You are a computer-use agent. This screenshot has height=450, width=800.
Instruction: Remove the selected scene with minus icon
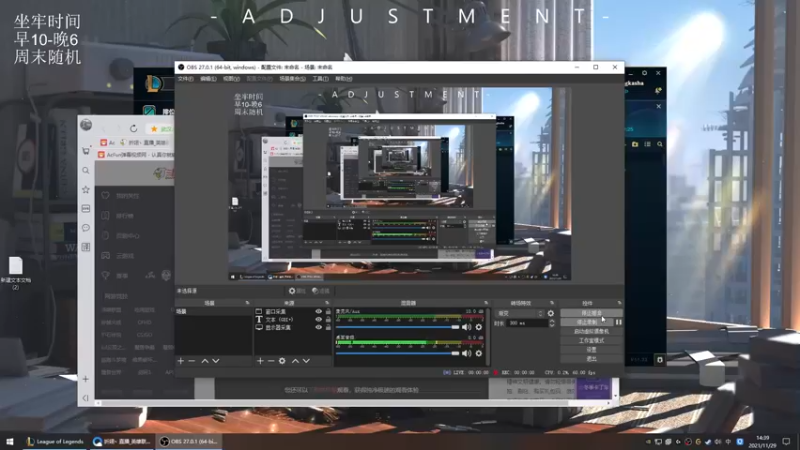click(x=192, y=361)
